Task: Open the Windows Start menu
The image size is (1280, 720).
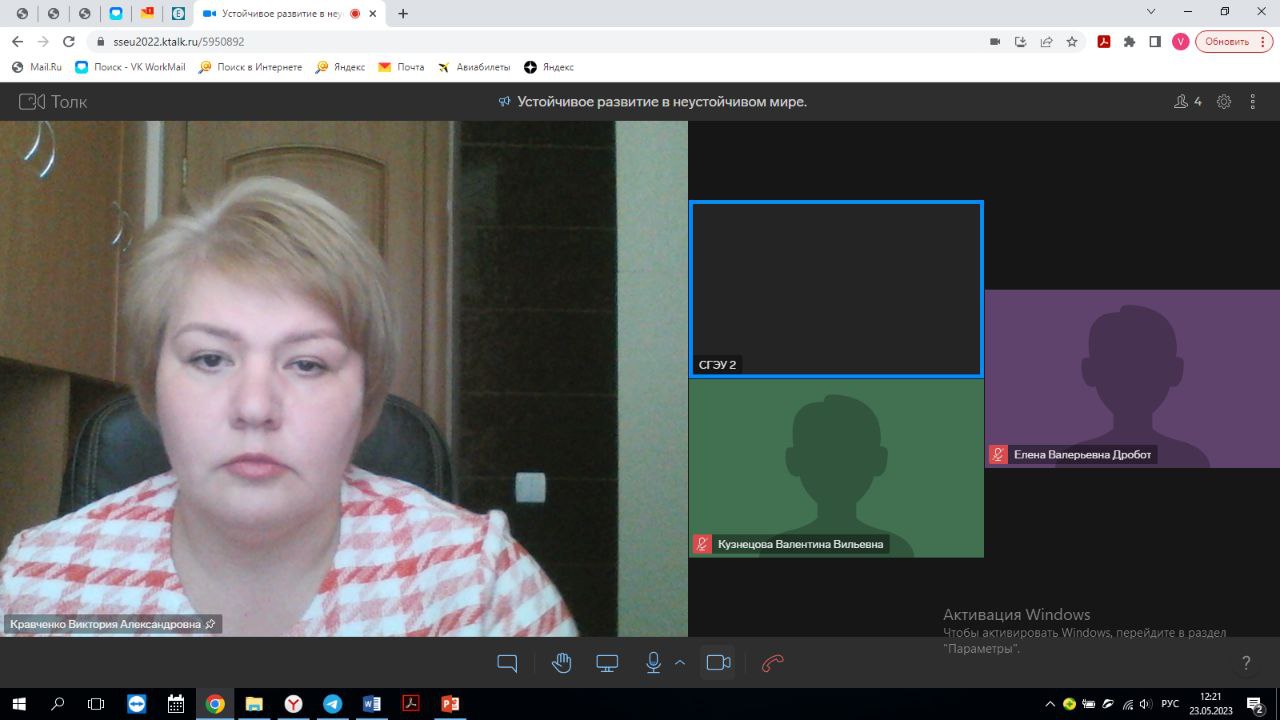Action: (x=18, y=704)
